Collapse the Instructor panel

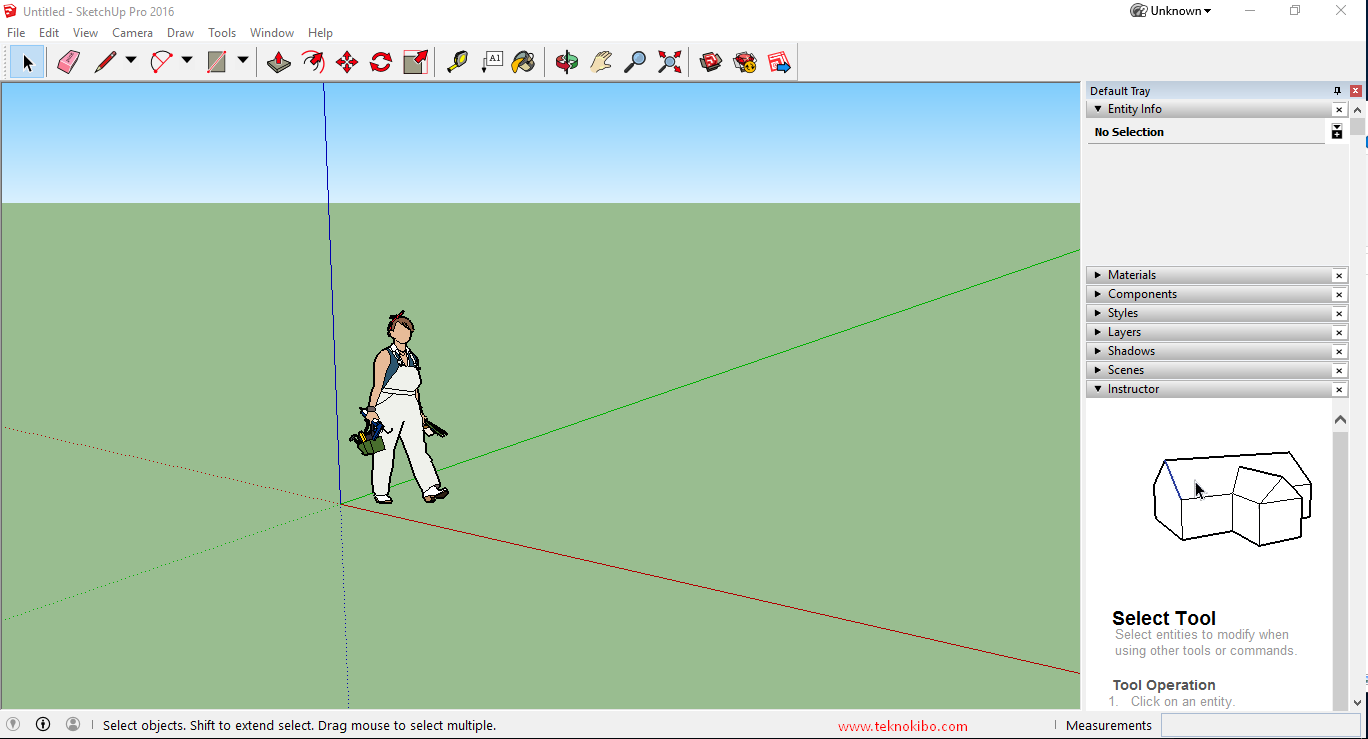[1098, 389]
